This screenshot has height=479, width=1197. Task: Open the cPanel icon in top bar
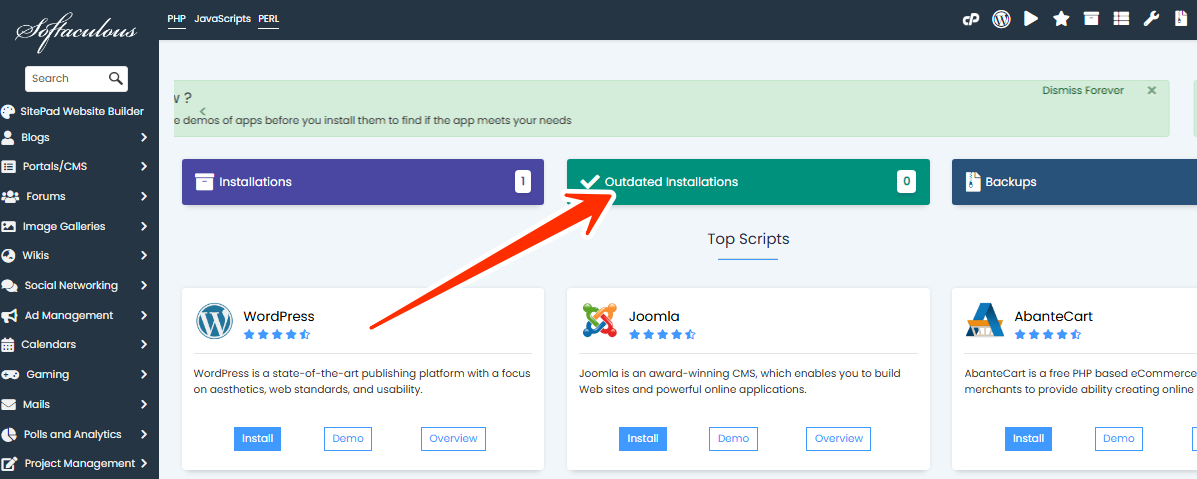tap(970, 19)
